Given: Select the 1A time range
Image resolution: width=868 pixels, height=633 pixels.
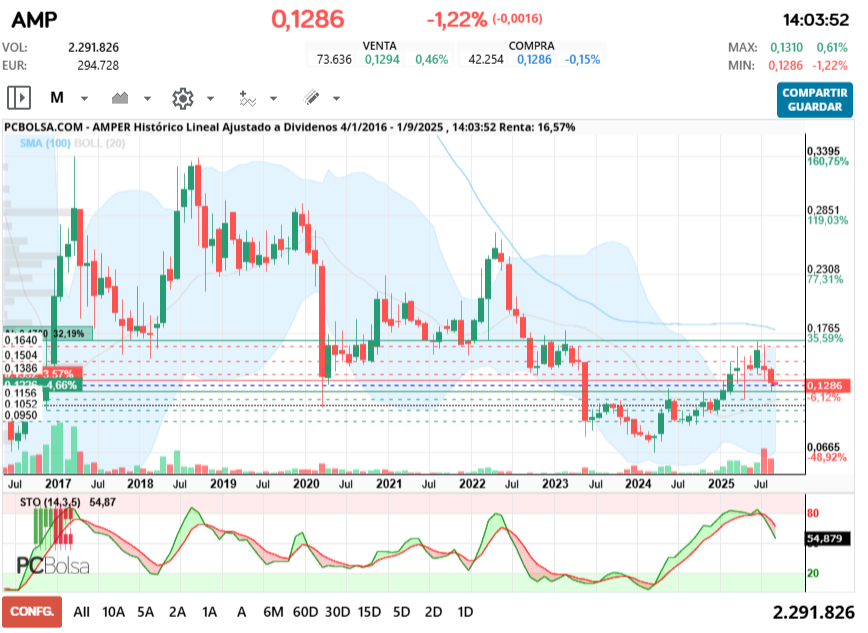Looking at the screenshot, I should click(x=209, y=612).
